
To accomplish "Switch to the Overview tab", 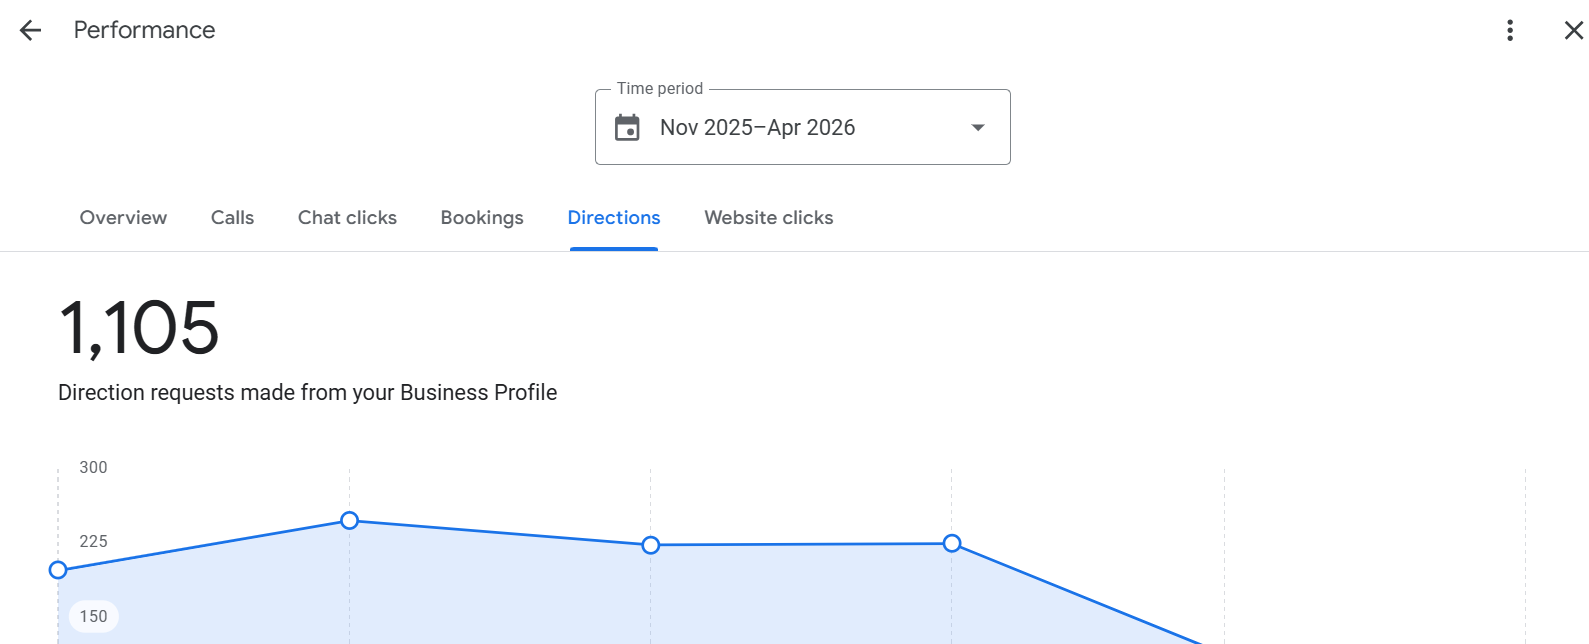I will coord(123,218).
